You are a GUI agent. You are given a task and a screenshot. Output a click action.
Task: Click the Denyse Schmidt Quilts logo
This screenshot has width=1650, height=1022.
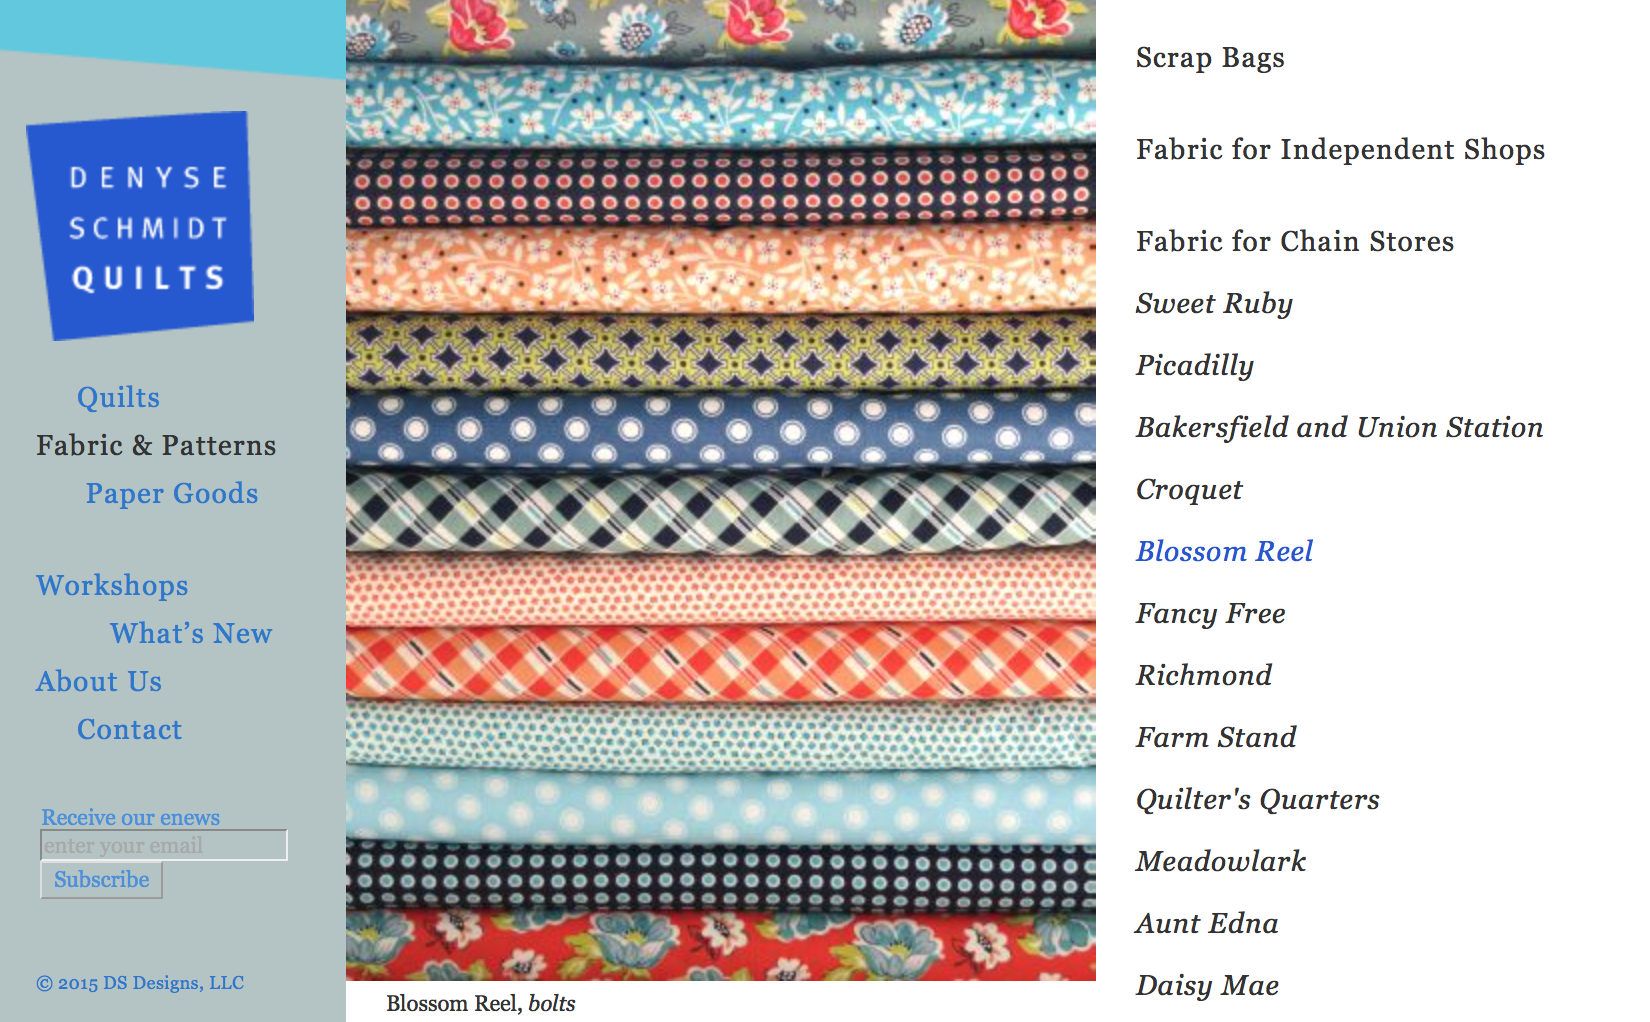tap(140, 226)
